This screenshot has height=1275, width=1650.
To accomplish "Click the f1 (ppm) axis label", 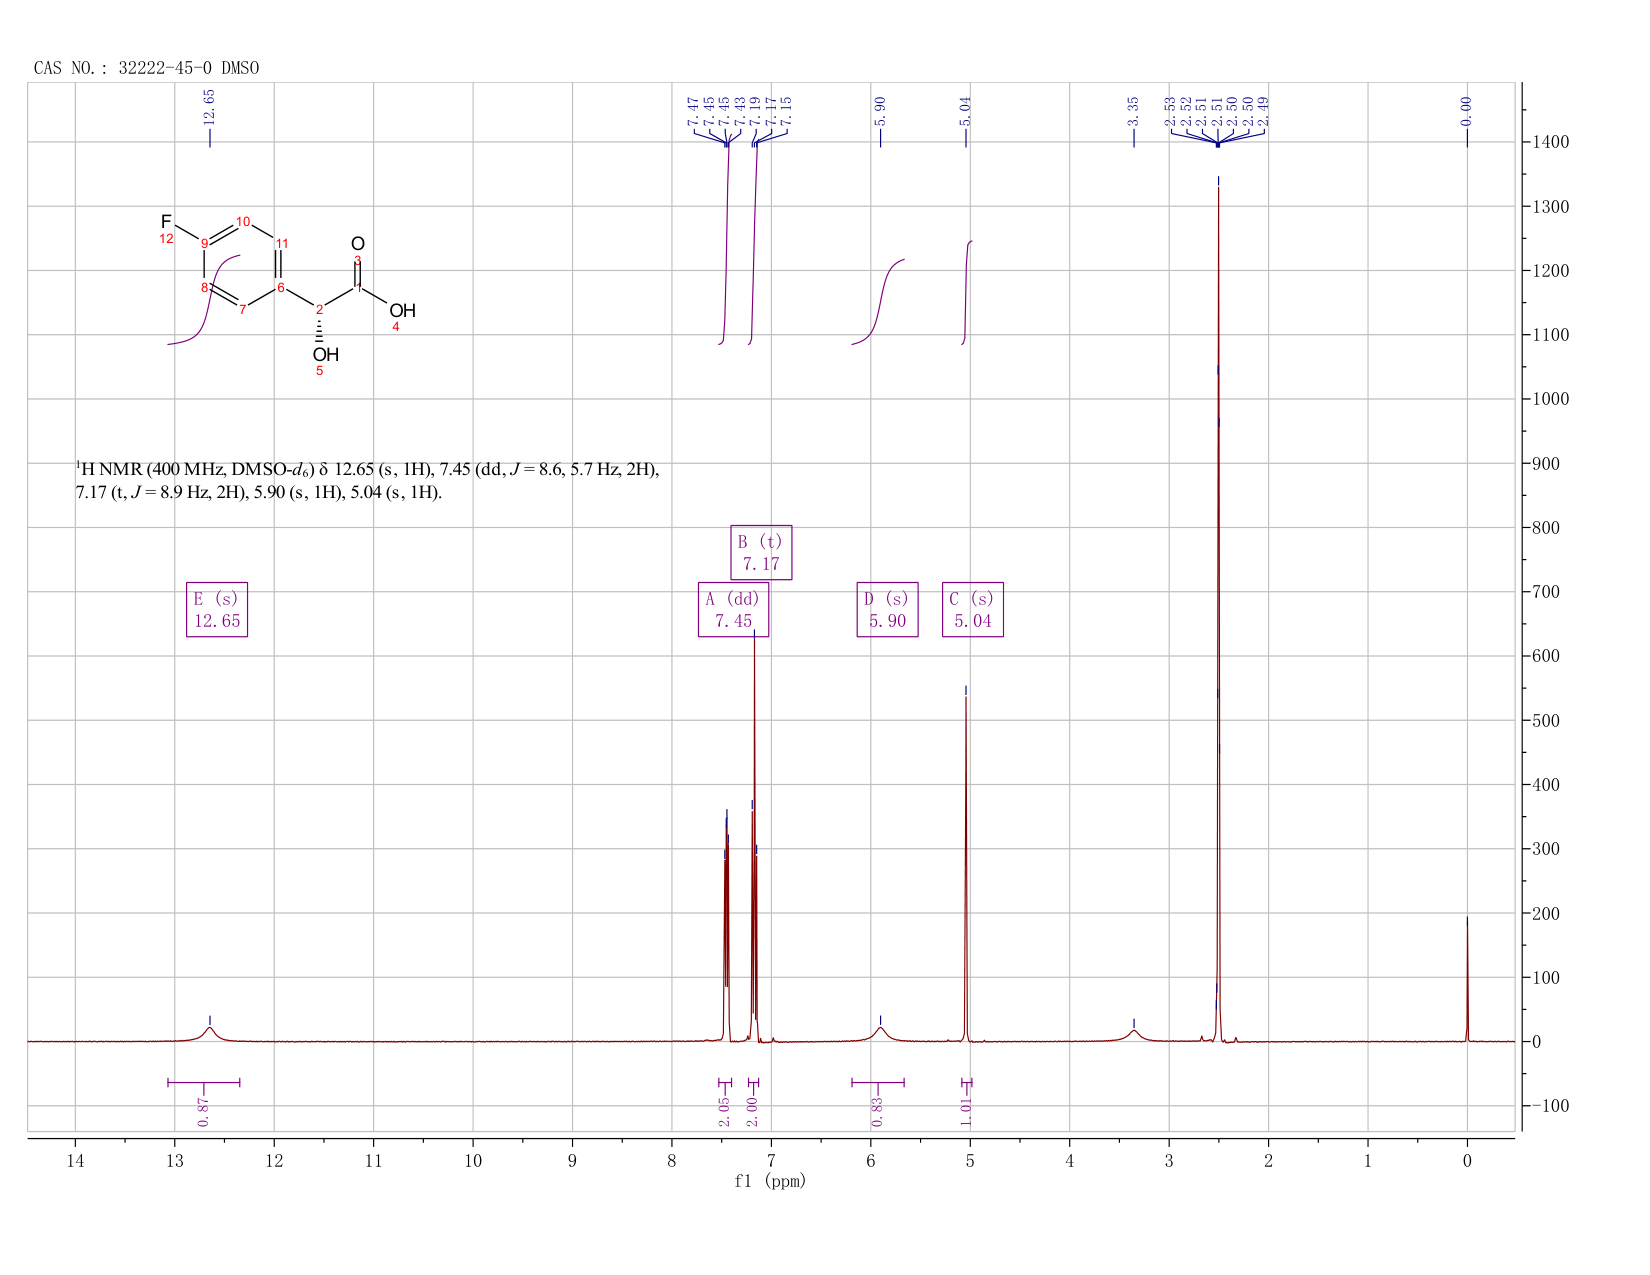I will coord(770,1181).
